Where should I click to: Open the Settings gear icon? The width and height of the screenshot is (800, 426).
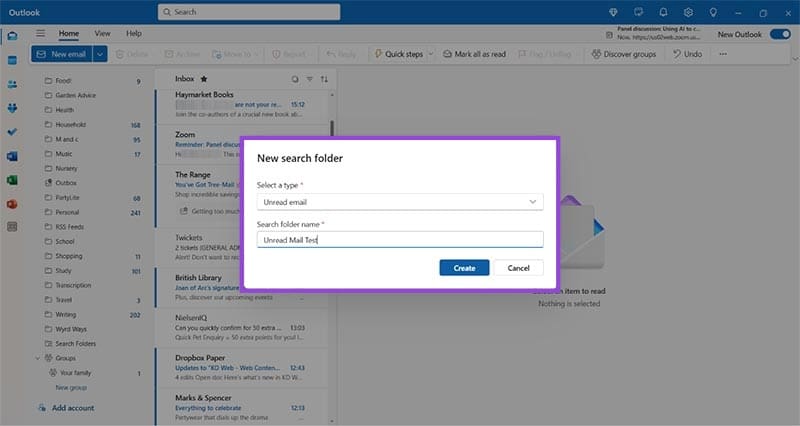(688, 12)
